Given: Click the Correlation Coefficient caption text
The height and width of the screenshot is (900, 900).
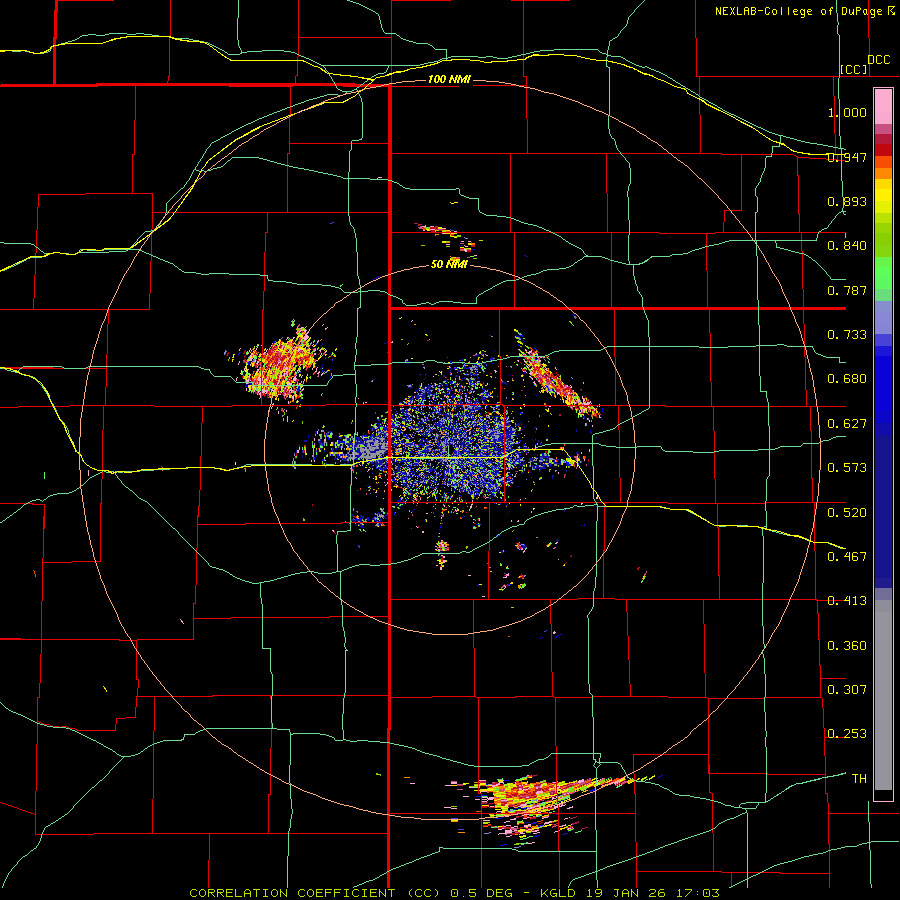Looking at the screenshot, I should (x=455, y=893).
